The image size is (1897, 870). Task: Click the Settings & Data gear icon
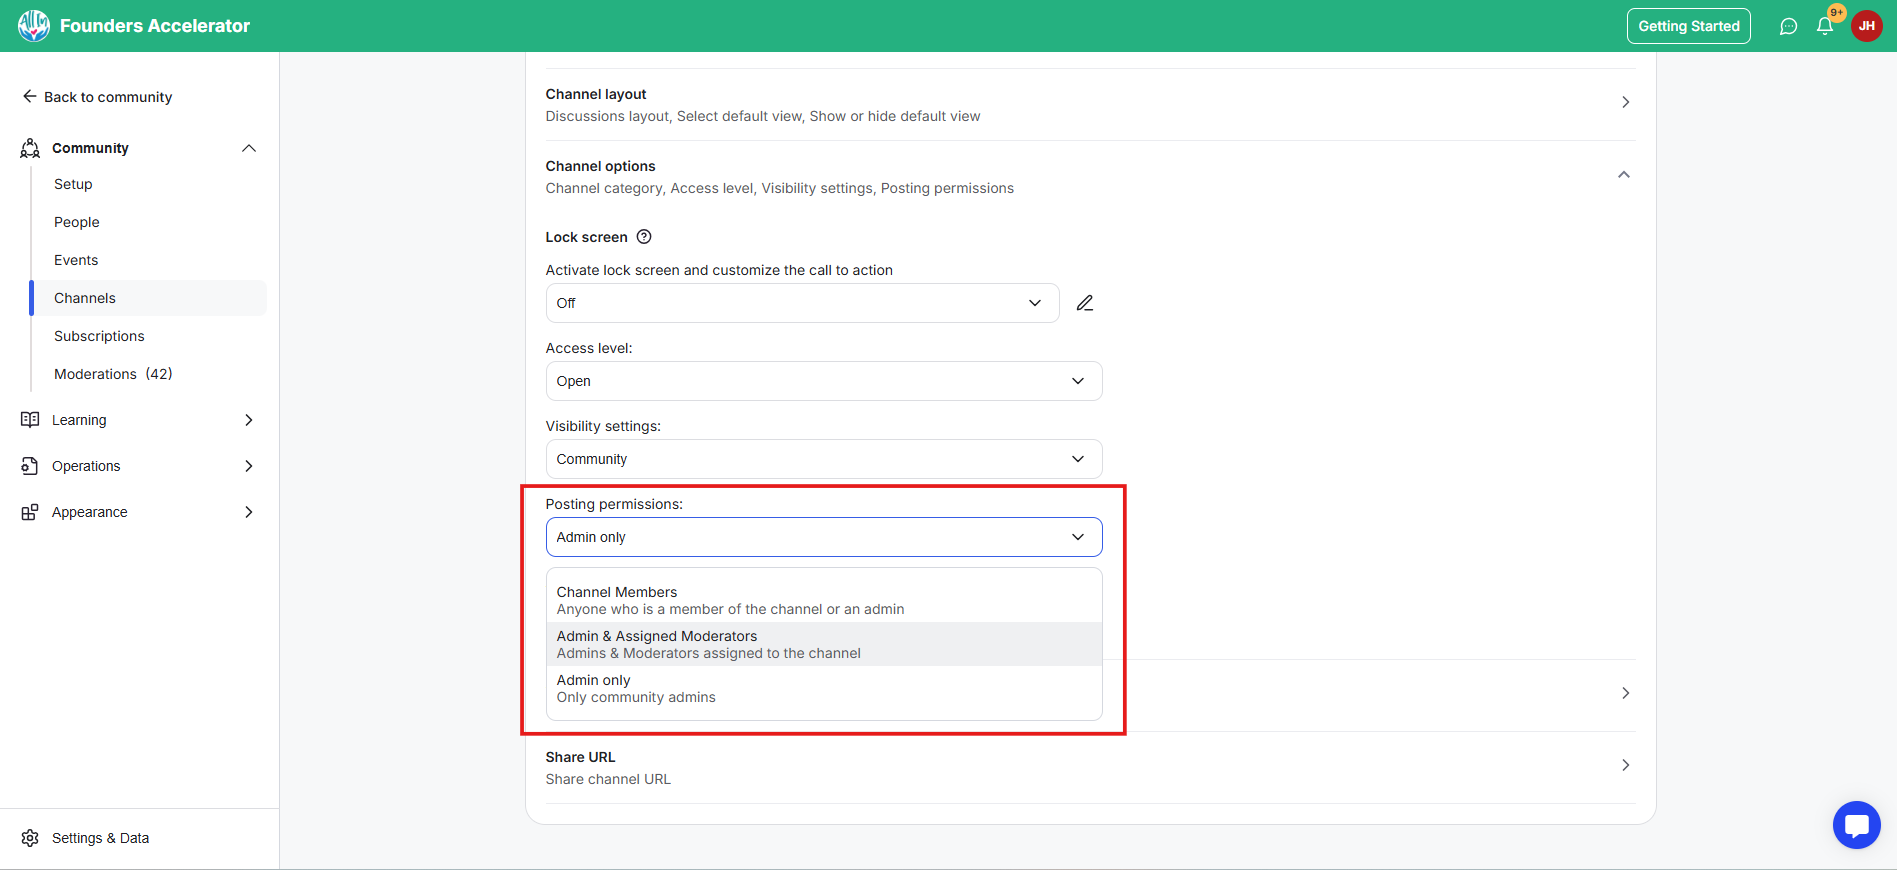coord(30,838)
